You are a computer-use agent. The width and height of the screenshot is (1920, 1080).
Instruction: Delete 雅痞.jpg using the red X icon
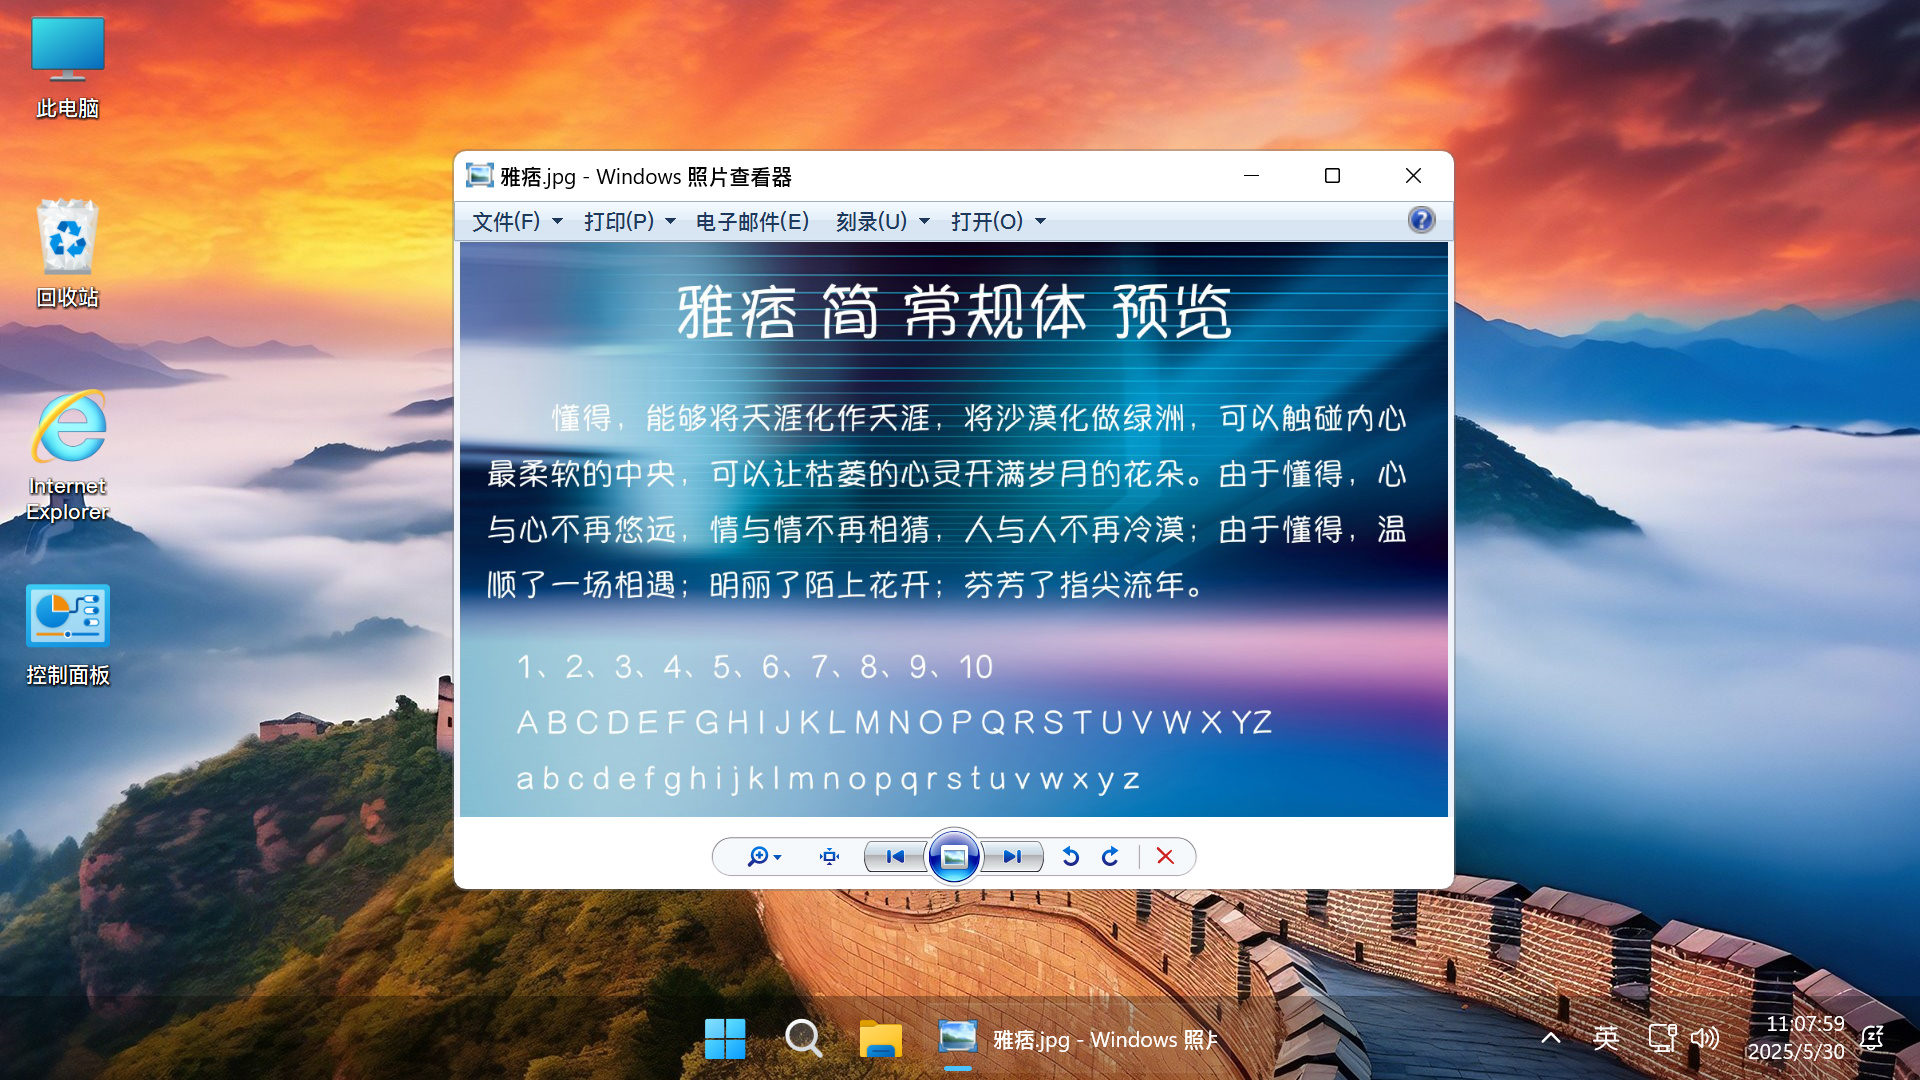(x=1164, y=857)
